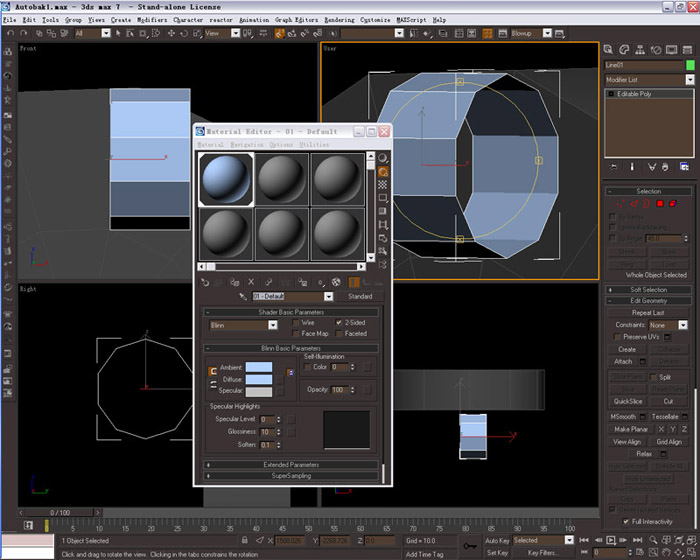Enable the Faceted checkbox

pyautogui.click(x=339, y=334)
